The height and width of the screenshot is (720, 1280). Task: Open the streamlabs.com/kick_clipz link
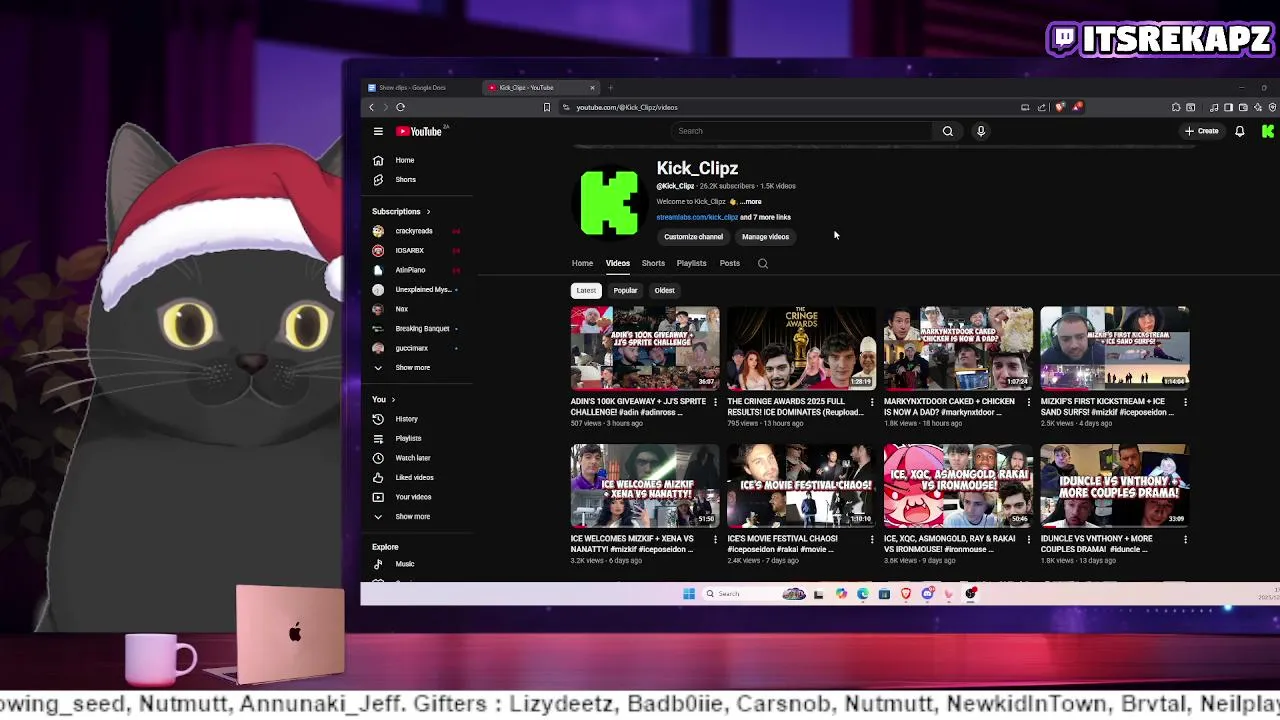tap(697, 217)
